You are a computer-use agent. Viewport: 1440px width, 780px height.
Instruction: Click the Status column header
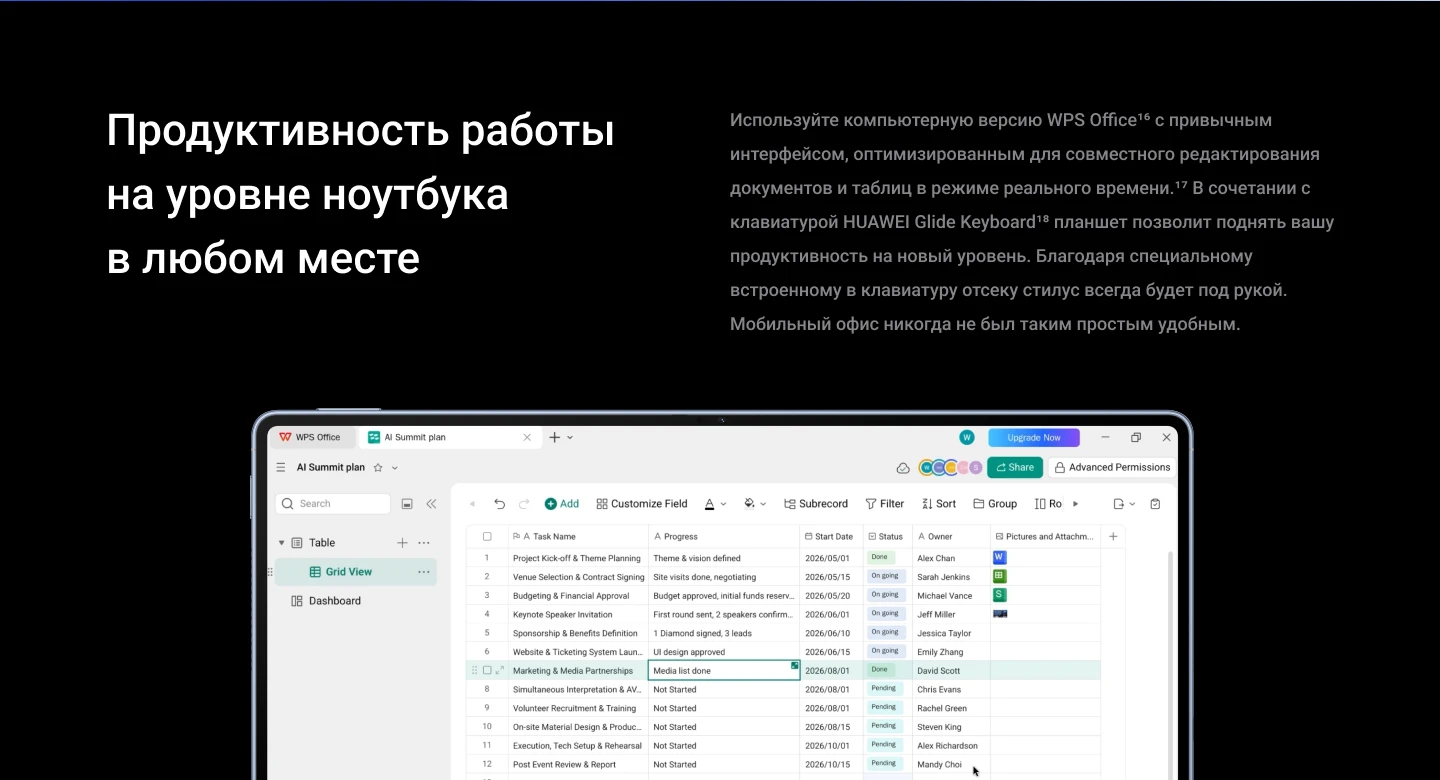(887, 536)
